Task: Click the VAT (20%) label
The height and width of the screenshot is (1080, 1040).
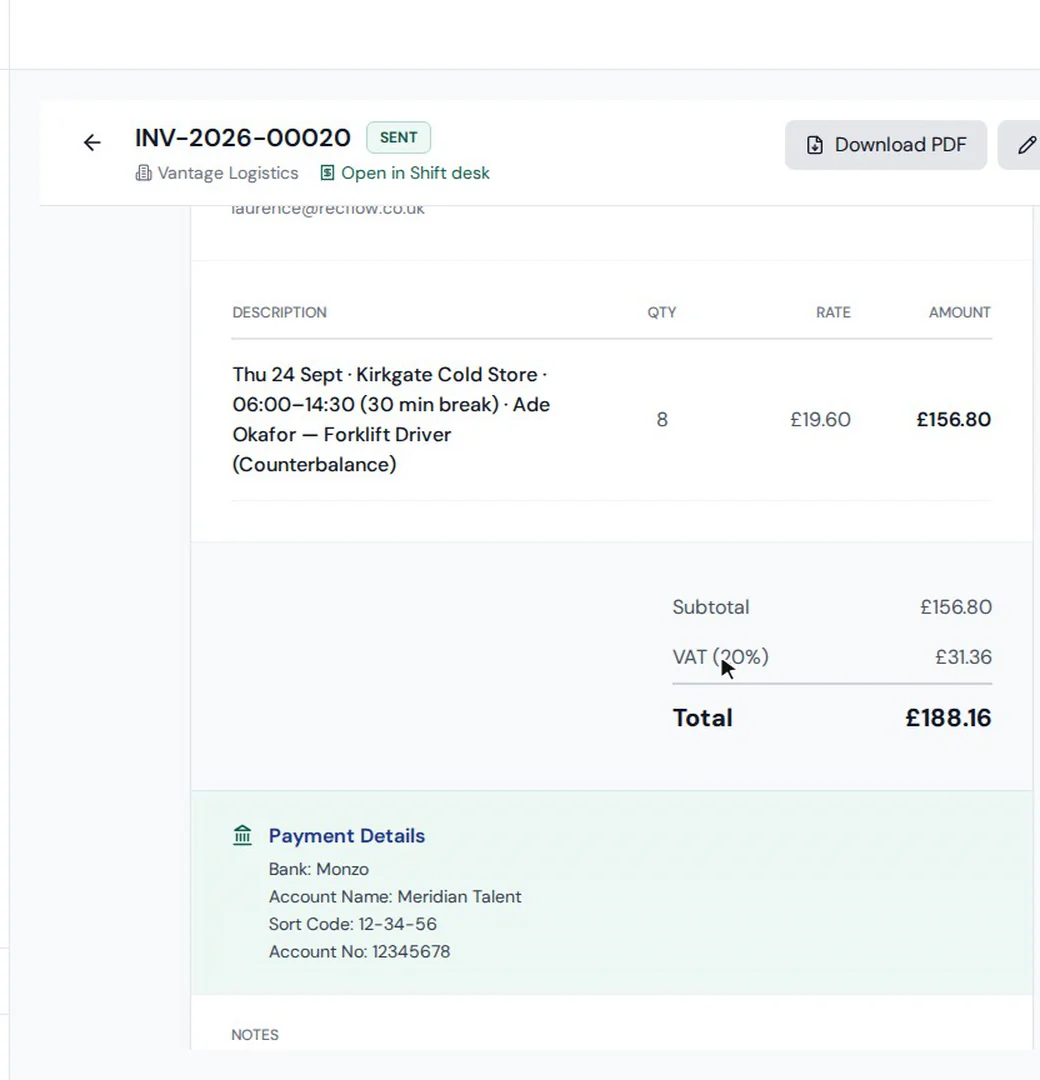Action: pyautogui.click(x=720, y=657)
